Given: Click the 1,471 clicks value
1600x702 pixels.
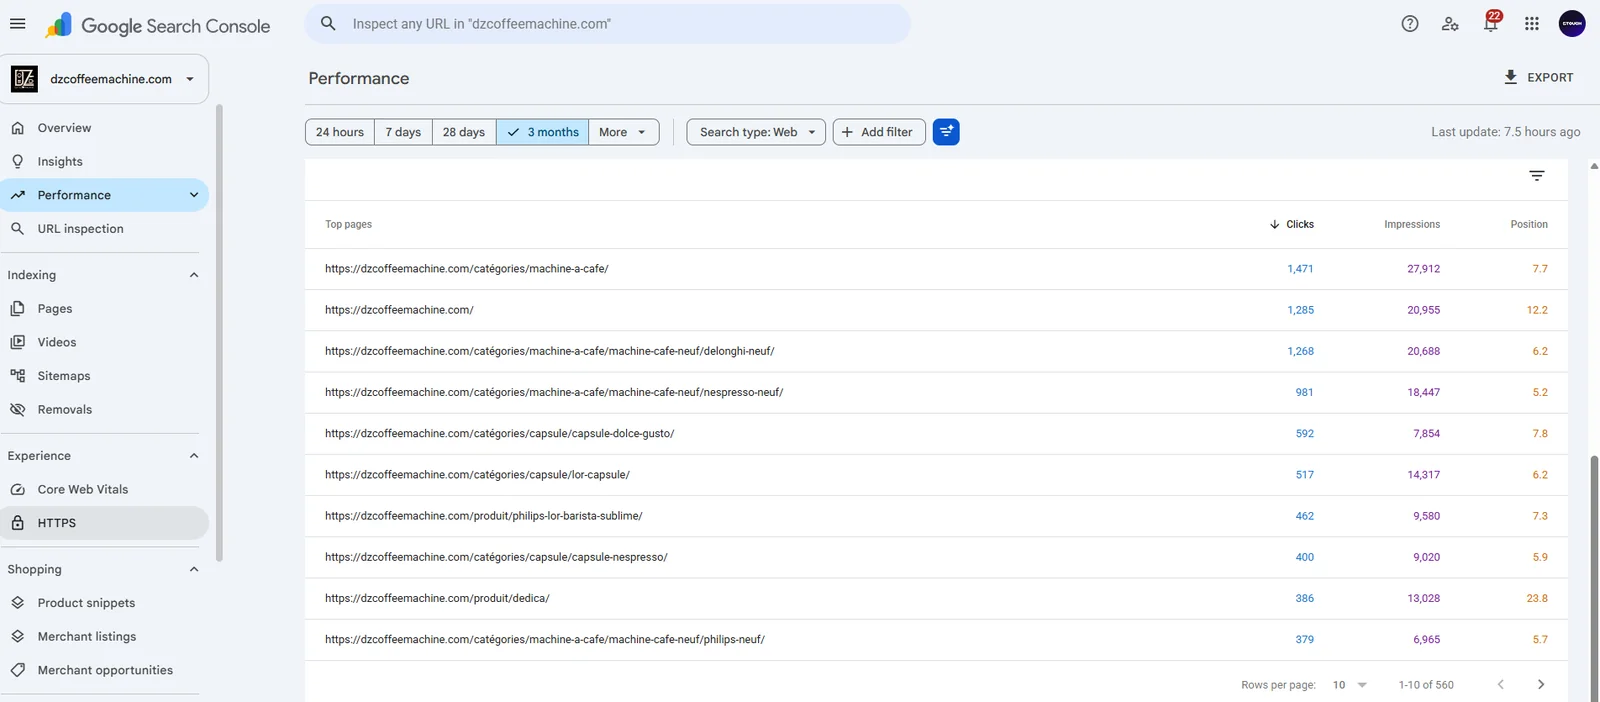Looking at the screenshot, I should tap(1300, 269).
